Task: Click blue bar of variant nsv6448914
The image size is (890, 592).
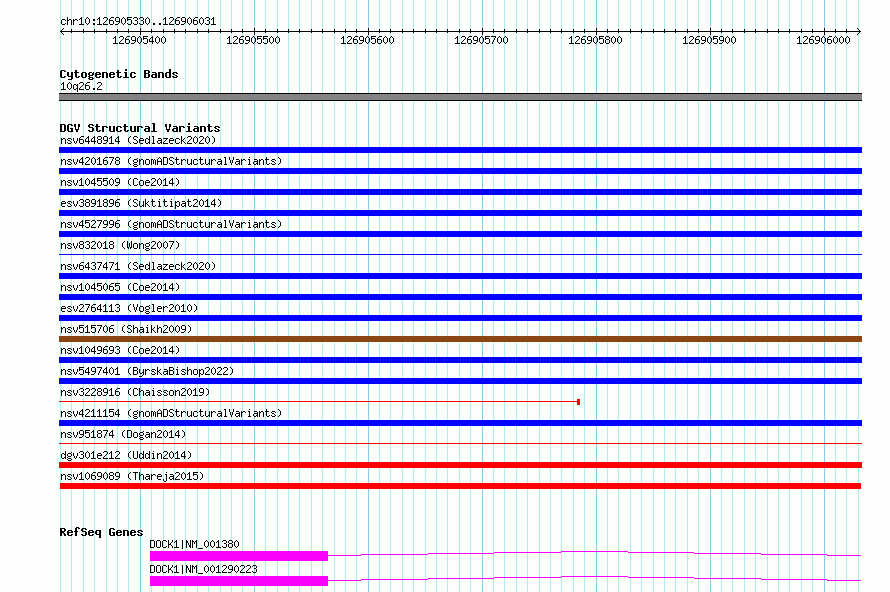Action: [x=460, y=150]
